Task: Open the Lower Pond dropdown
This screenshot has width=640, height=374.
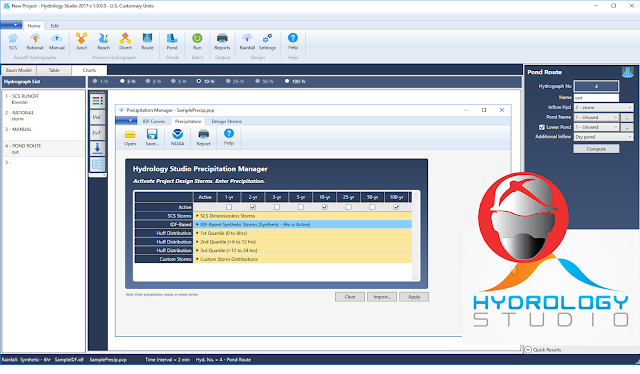Action: click(x=596, y=127)
